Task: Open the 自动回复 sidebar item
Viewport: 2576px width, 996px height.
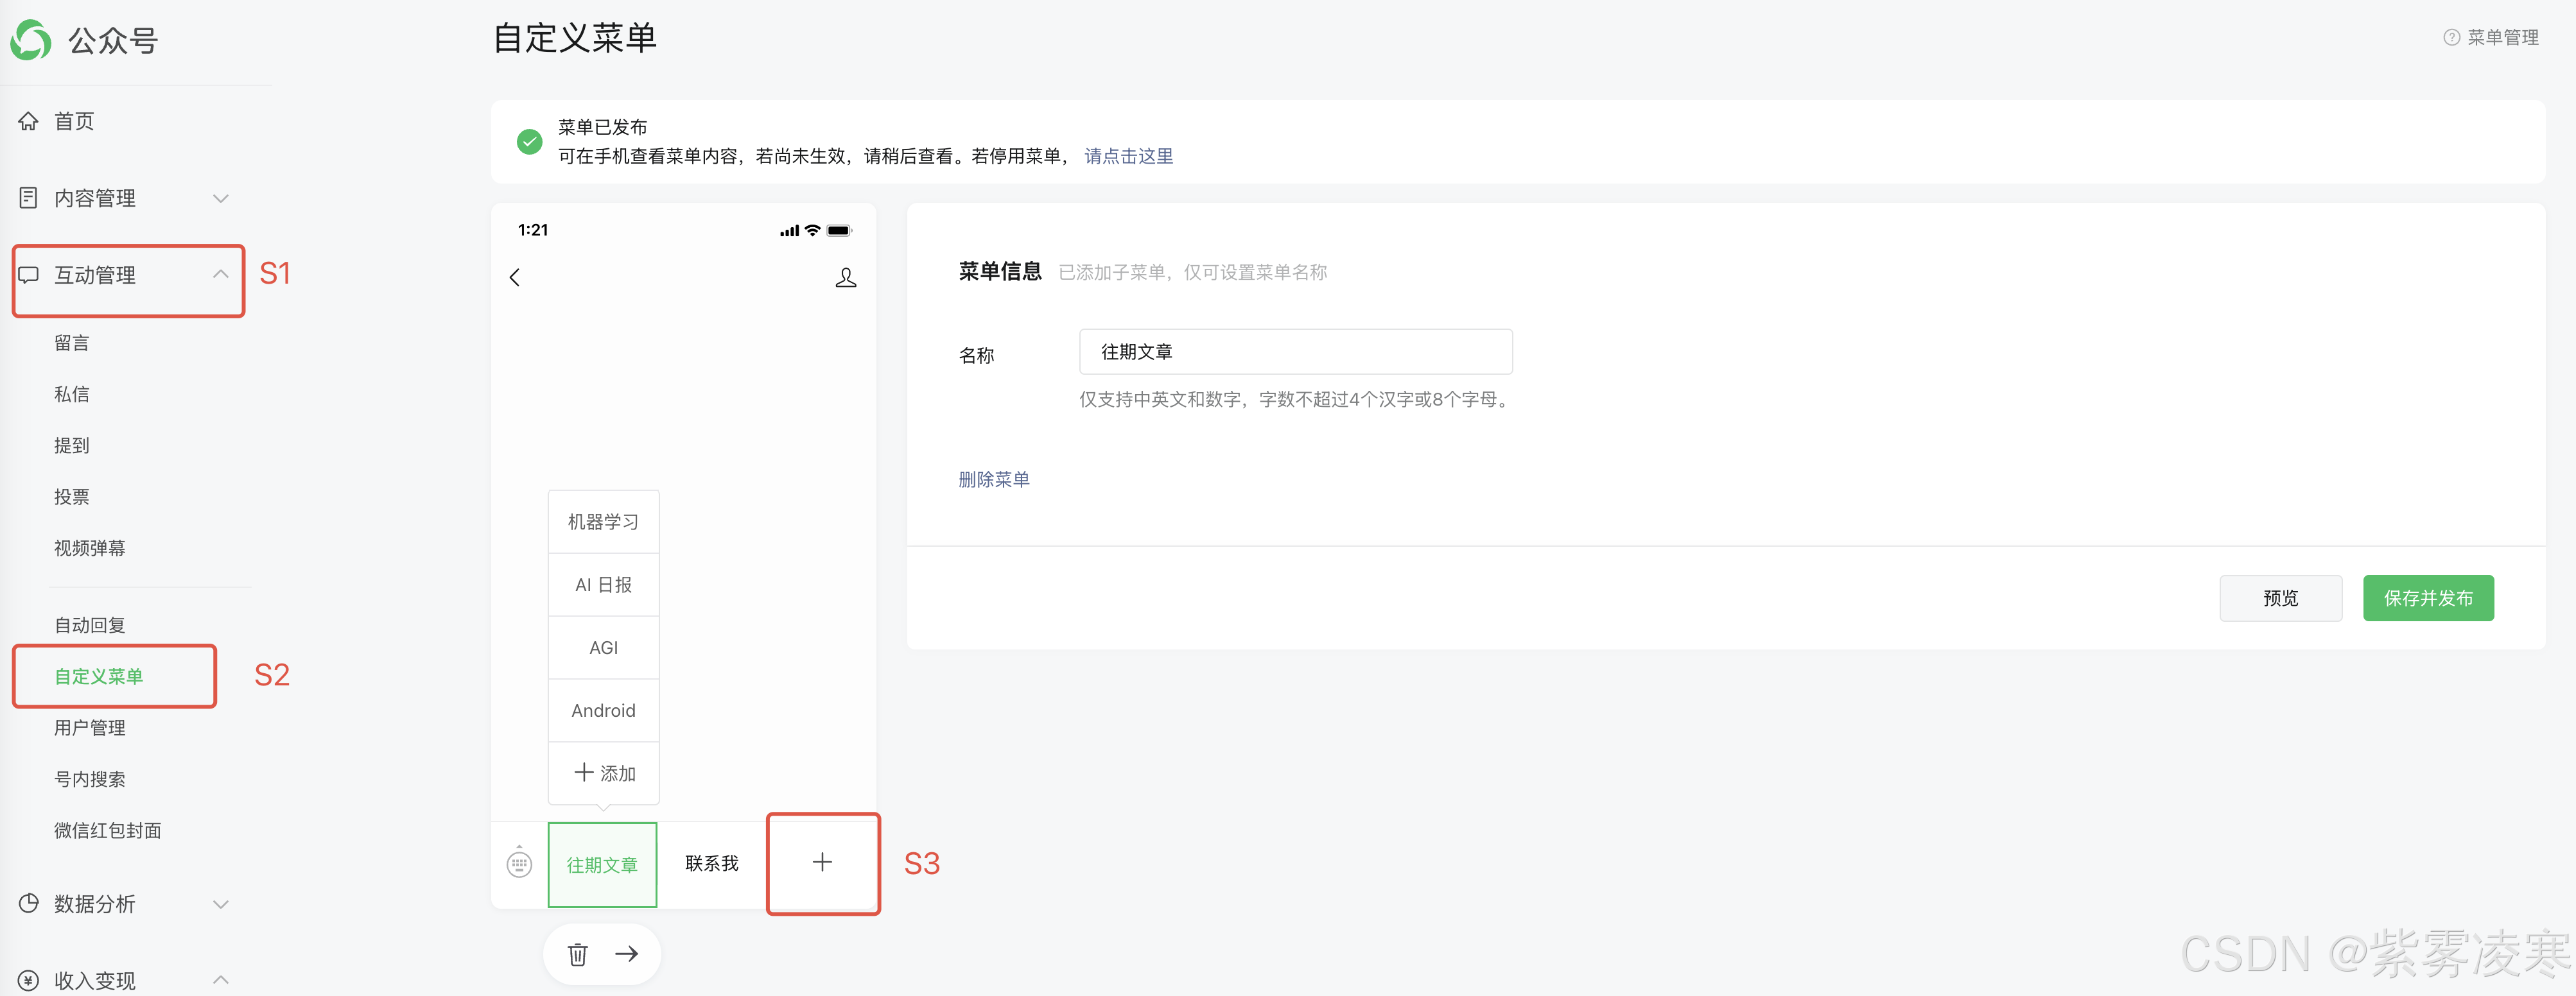Action: click(90, 625)
